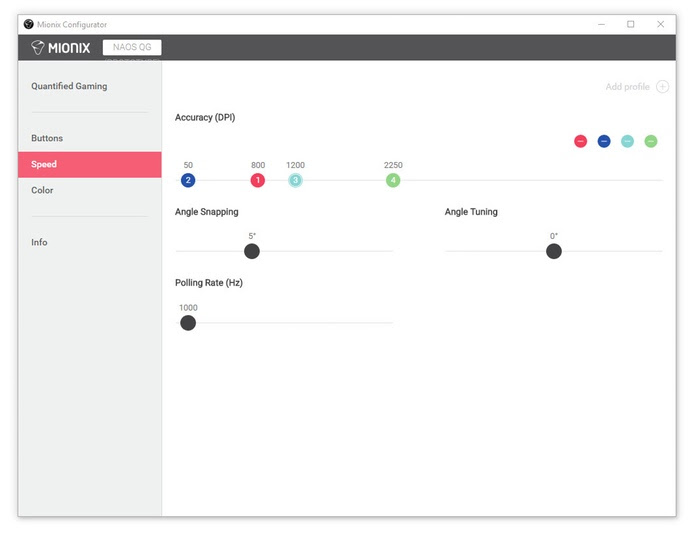The height and width of the screenshot is (539, 700).
Task: Open the Quantified Gaming section
Action: tap(69, 86)
